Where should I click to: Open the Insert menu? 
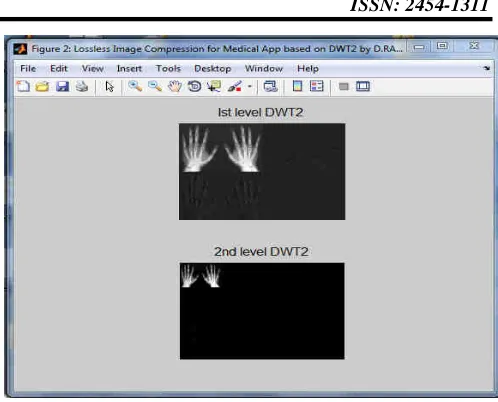(x=129, y=69)
